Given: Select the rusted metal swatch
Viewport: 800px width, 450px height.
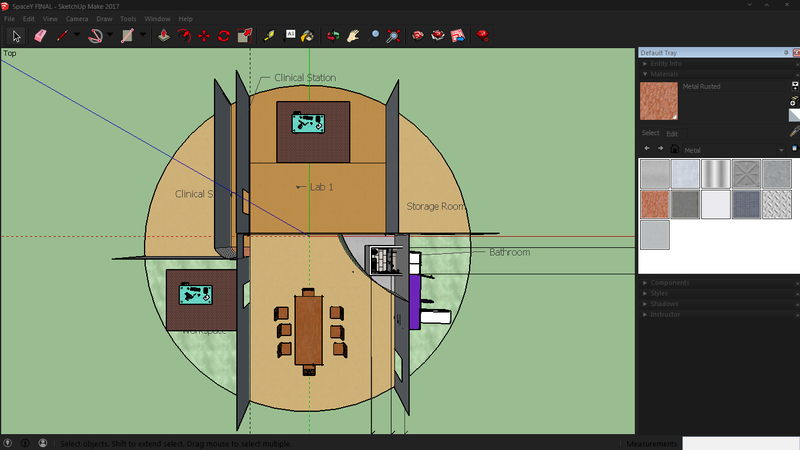Looking at the screenshot, I should tap(655, 205).
